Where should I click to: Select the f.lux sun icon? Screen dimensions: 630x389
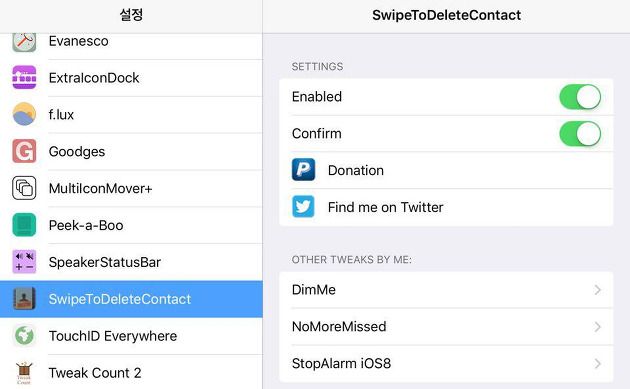24,114
